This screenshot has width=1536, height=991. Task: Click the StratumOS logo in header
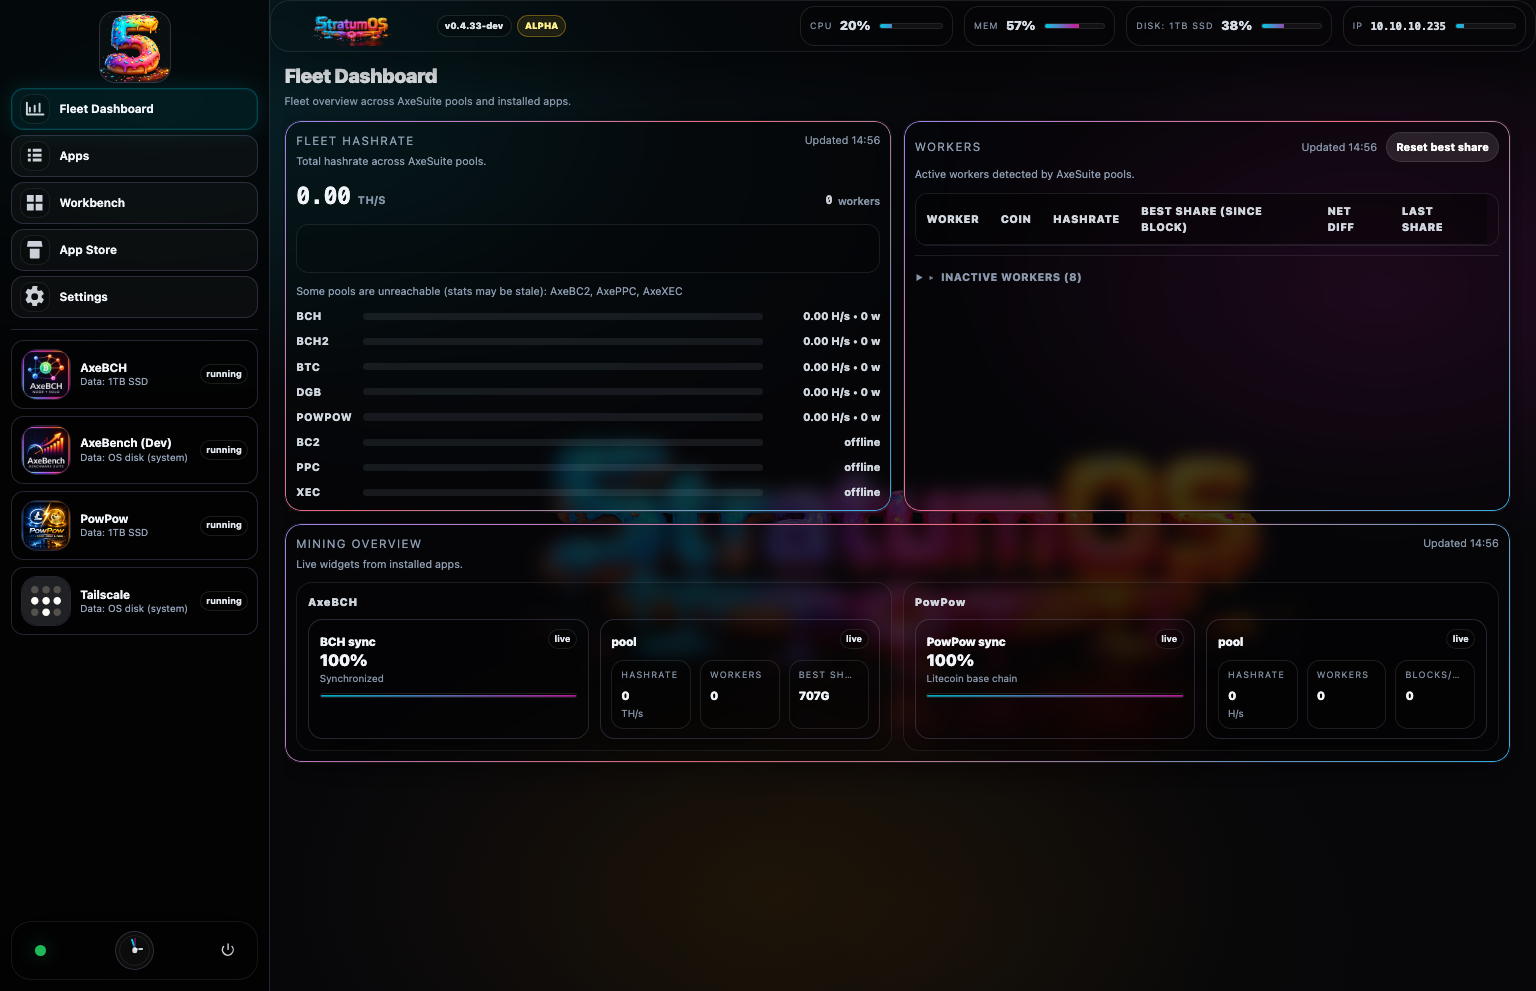[351, 29]
